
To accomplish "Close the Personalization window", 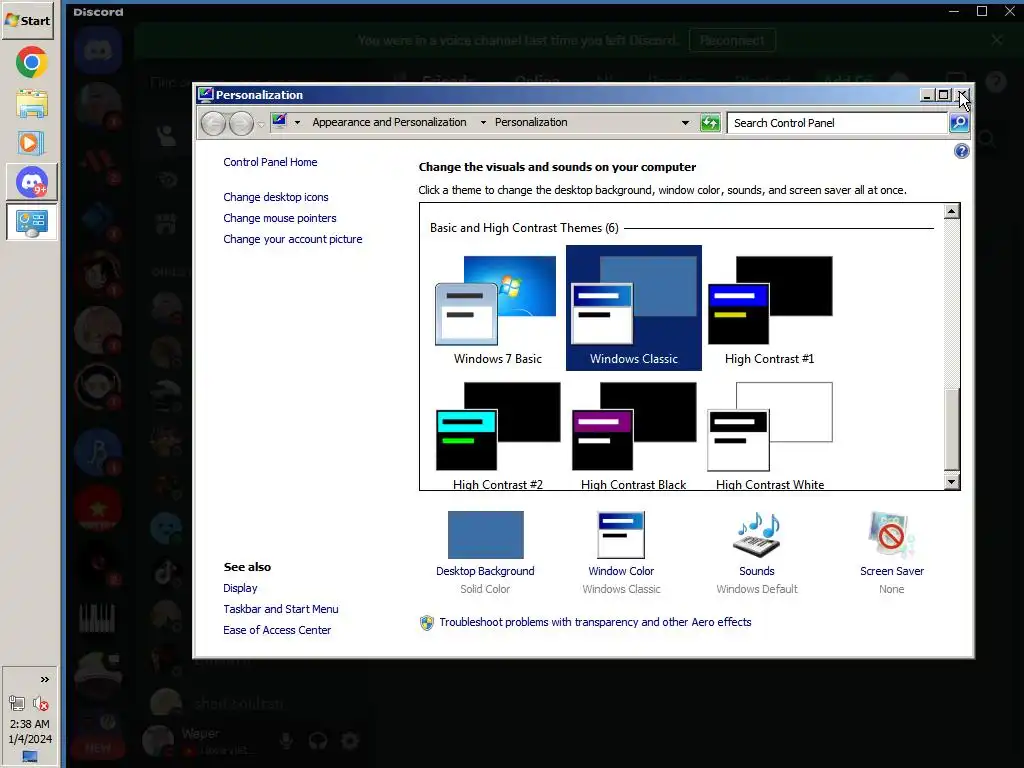I will coord(963,95).
